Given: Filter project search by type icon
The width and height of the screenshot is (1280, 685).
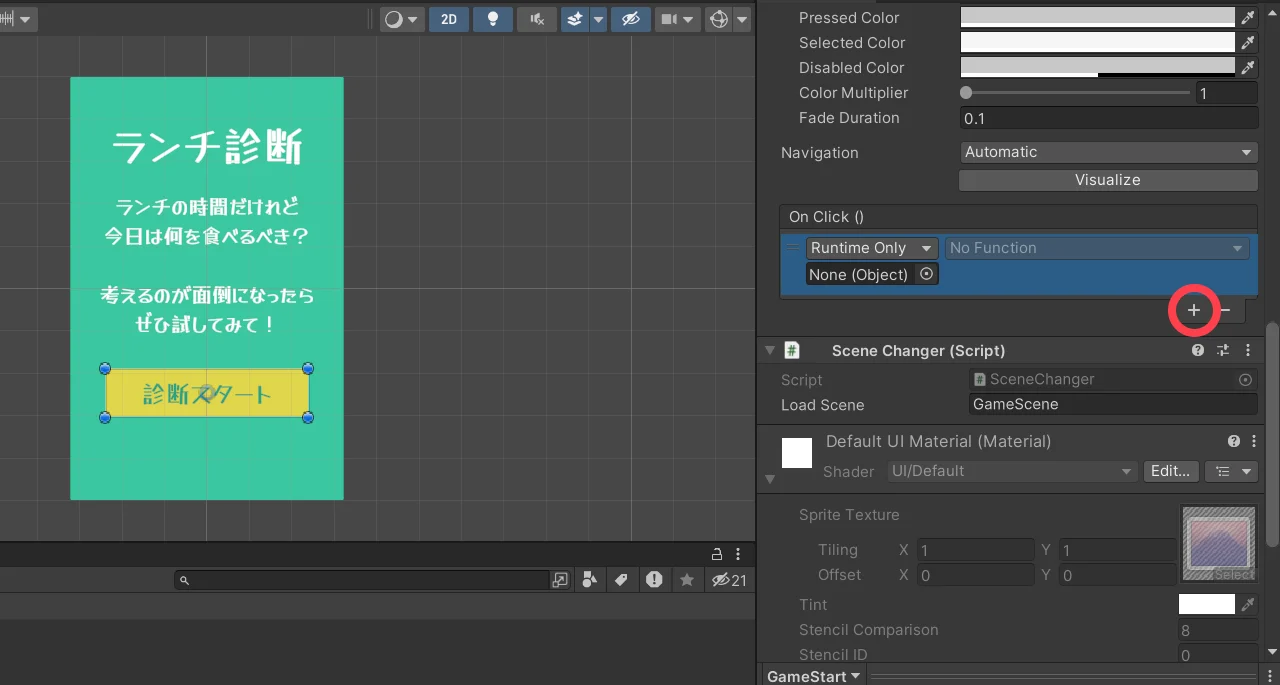Looking at the screenshot, I should pyautogui.click(x=589, y=580).
